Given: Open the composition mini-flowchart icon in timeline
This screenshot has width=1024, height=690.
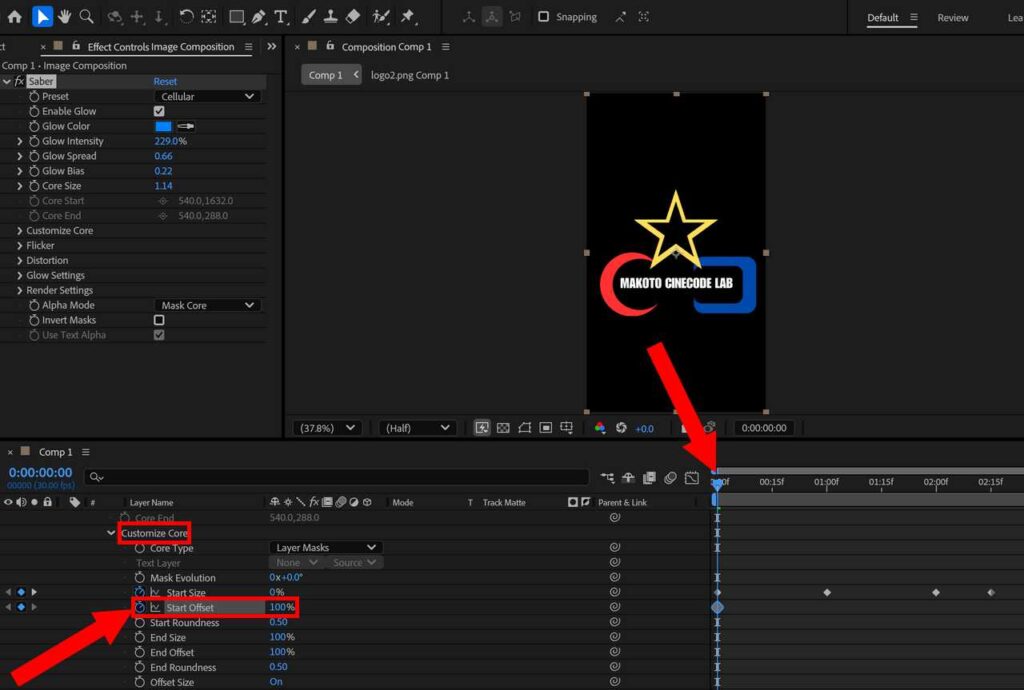Looking at the screenshot, I should point(607,478).
